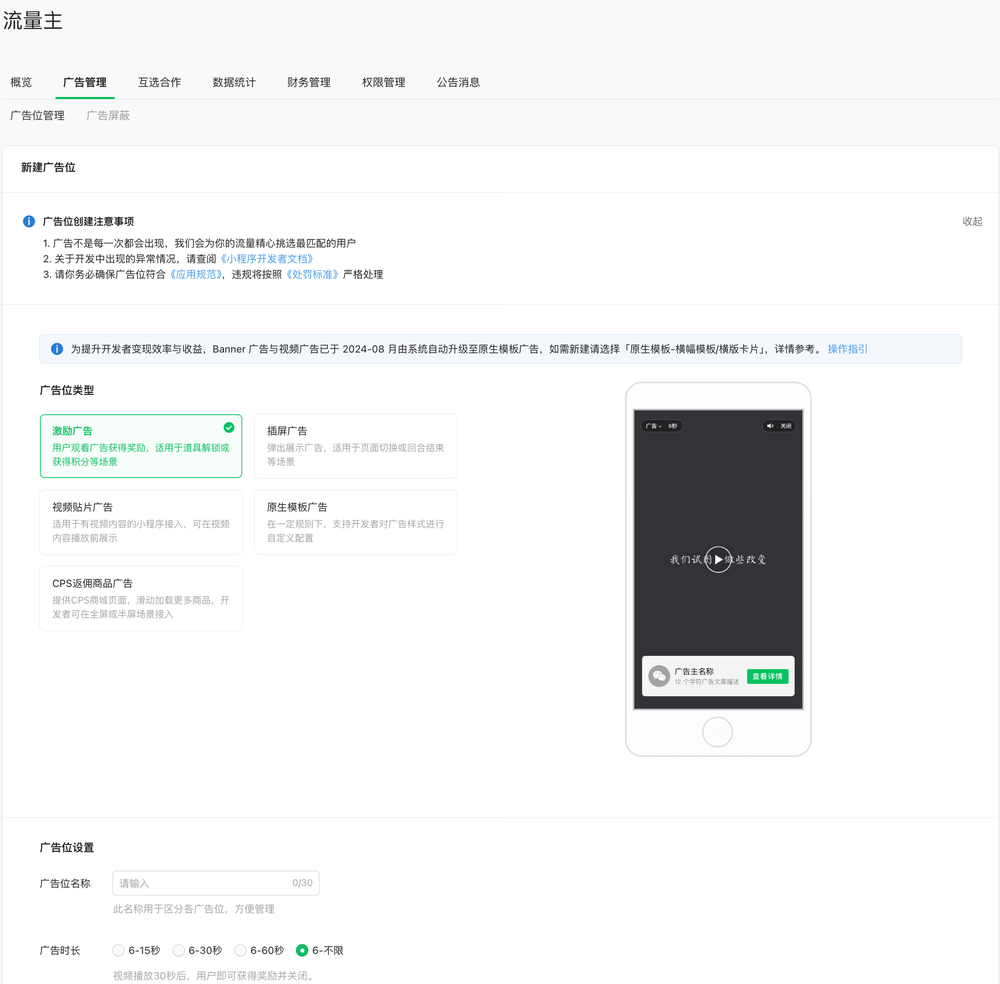This screenshot has height=984, width=1000.
Task: Open the 财务管理 tab
Action: click(x=308, y=82)
